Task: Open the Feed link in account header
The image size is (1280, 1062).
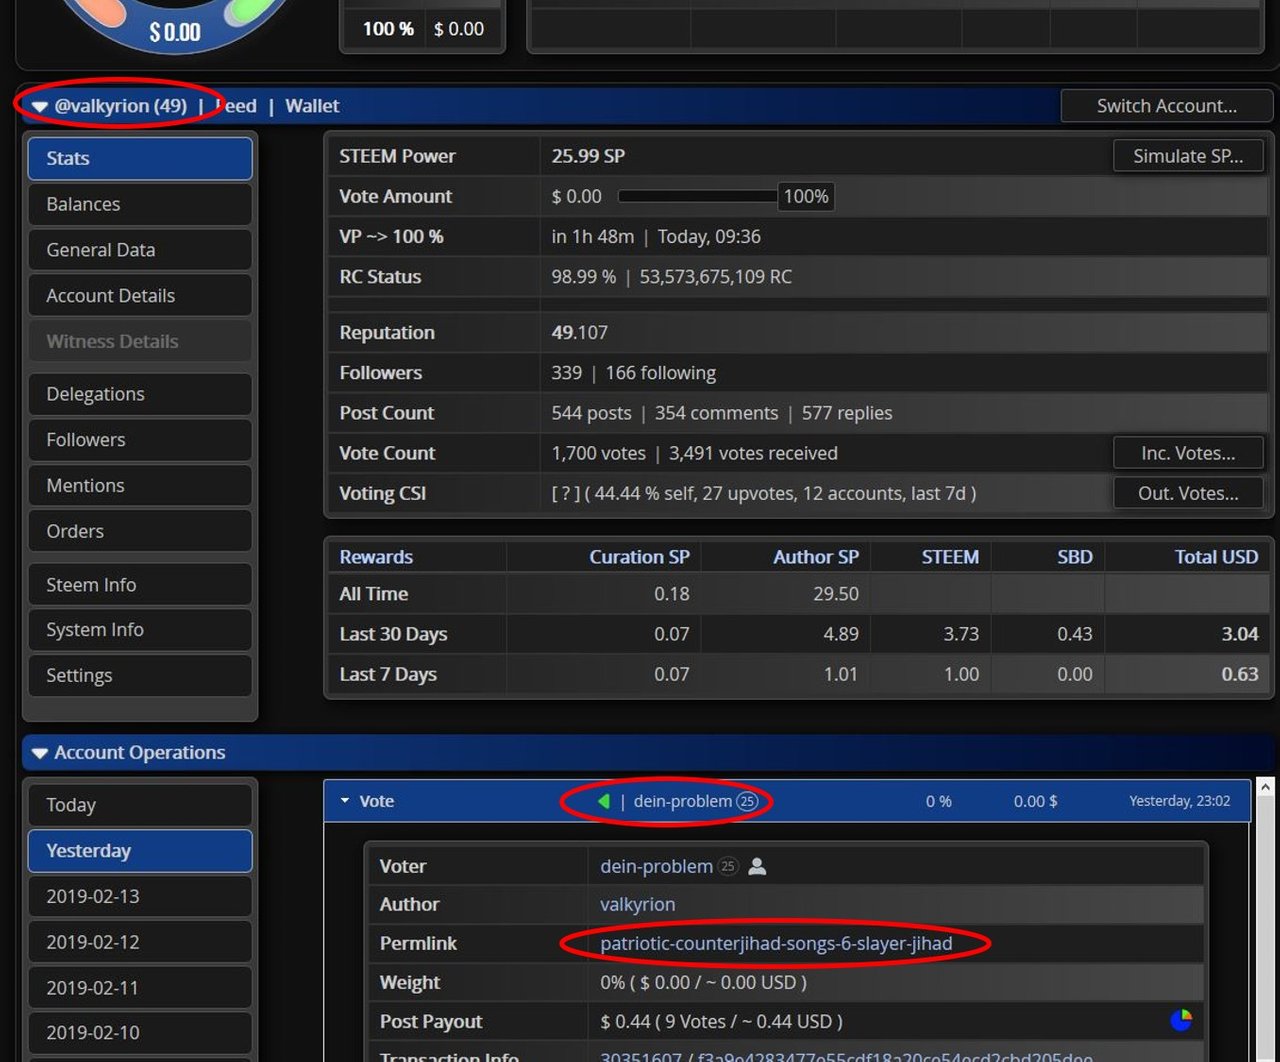Action: click(x=236, y=106)
